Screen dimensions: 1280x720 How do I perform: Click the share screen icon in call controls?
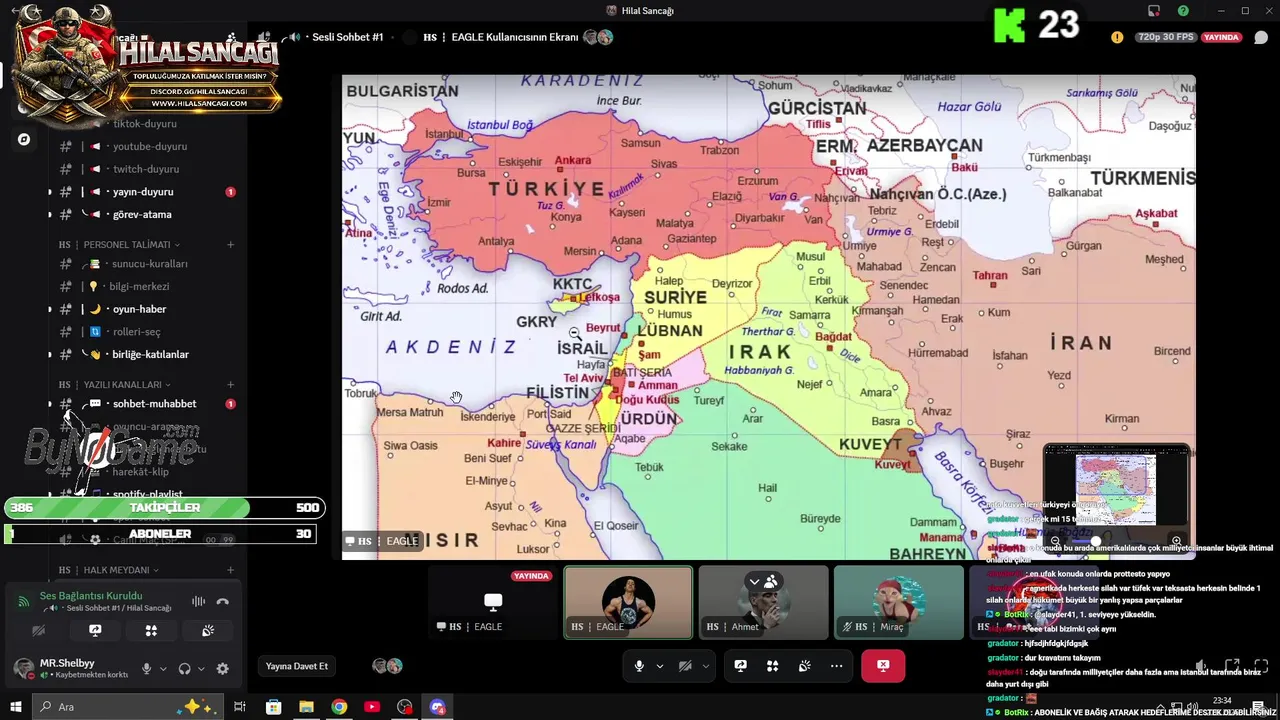coord(740,666)
